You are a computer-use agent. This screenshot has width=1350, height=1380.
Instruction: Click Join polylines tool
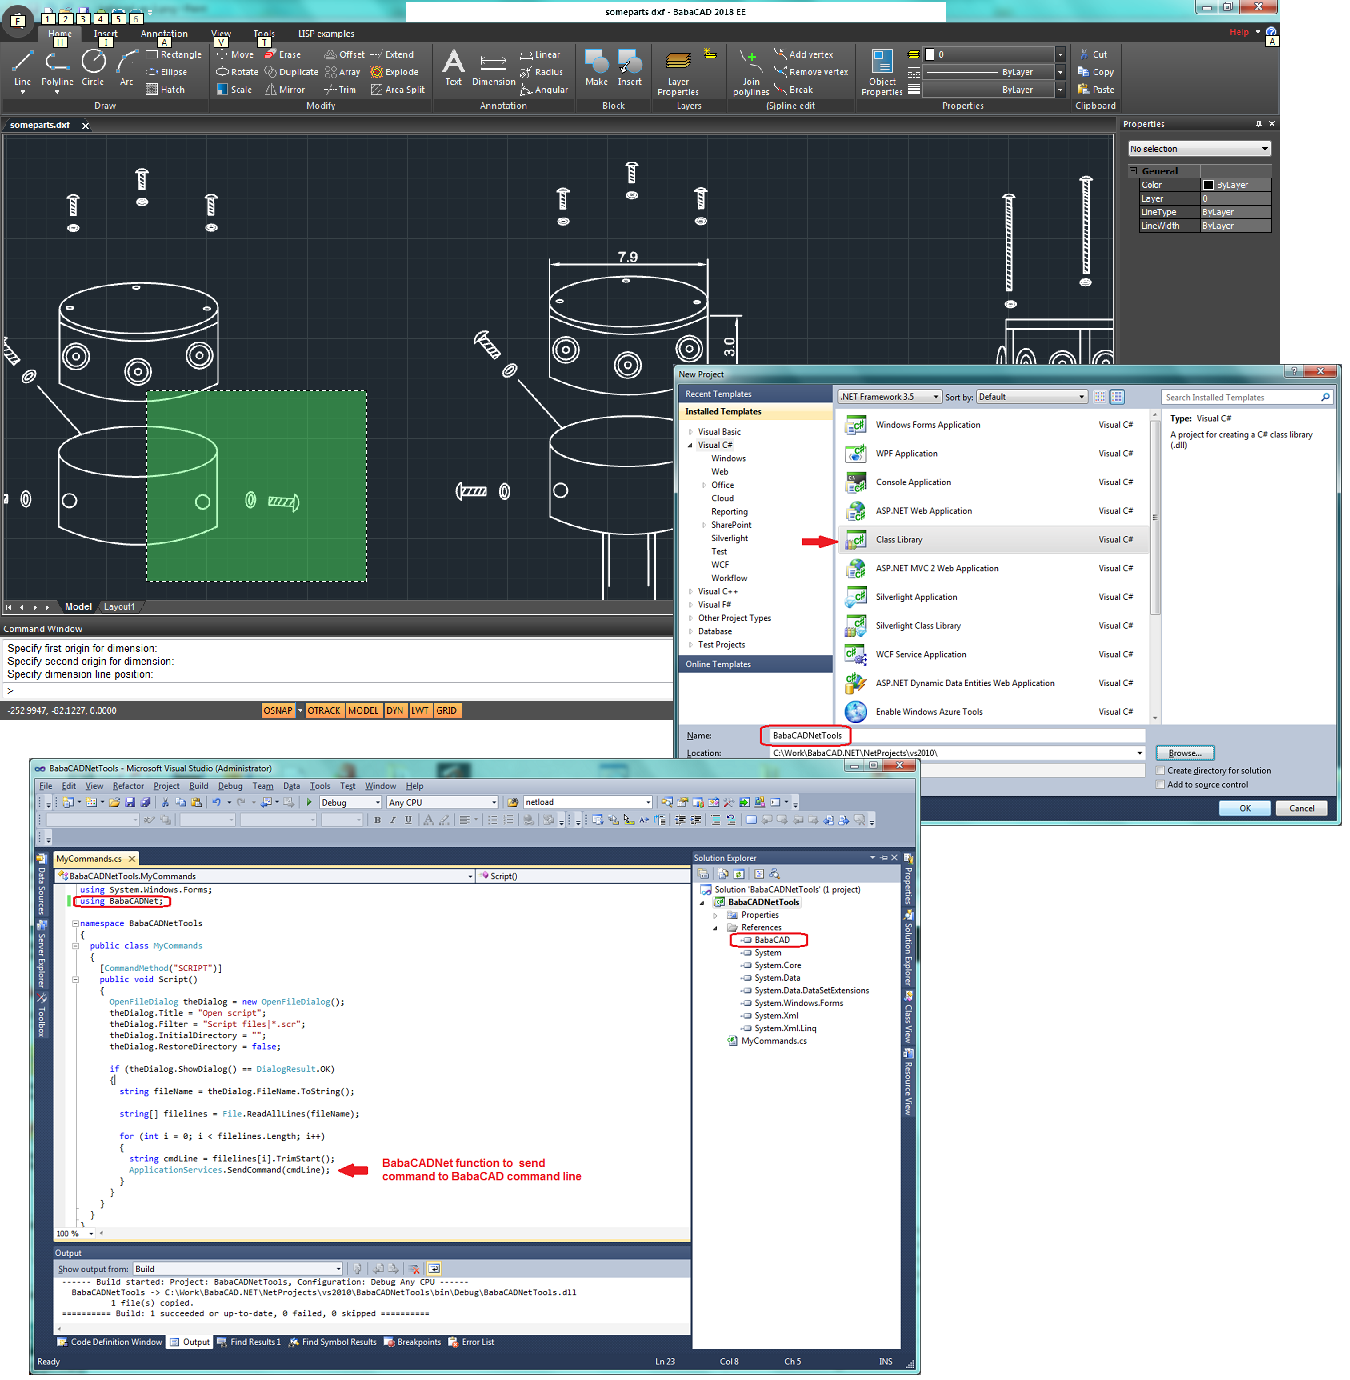[751, 73]
